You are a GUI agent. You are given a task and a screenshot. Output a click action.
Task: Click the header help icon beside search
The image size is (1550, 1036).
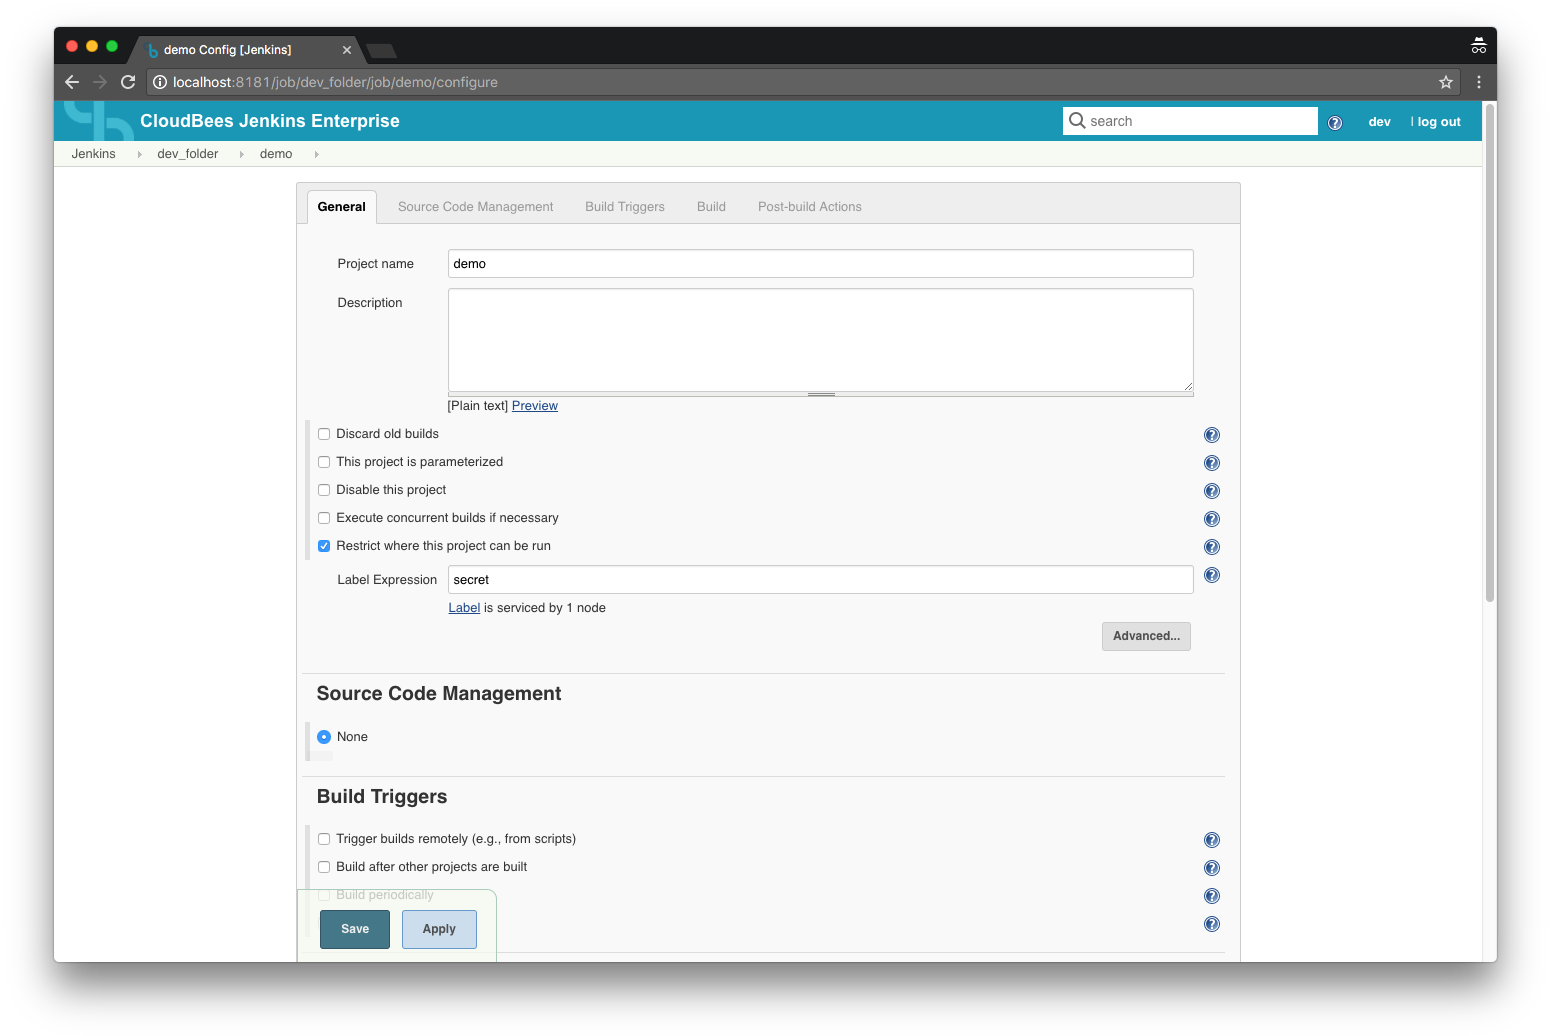click(1334, 122)
